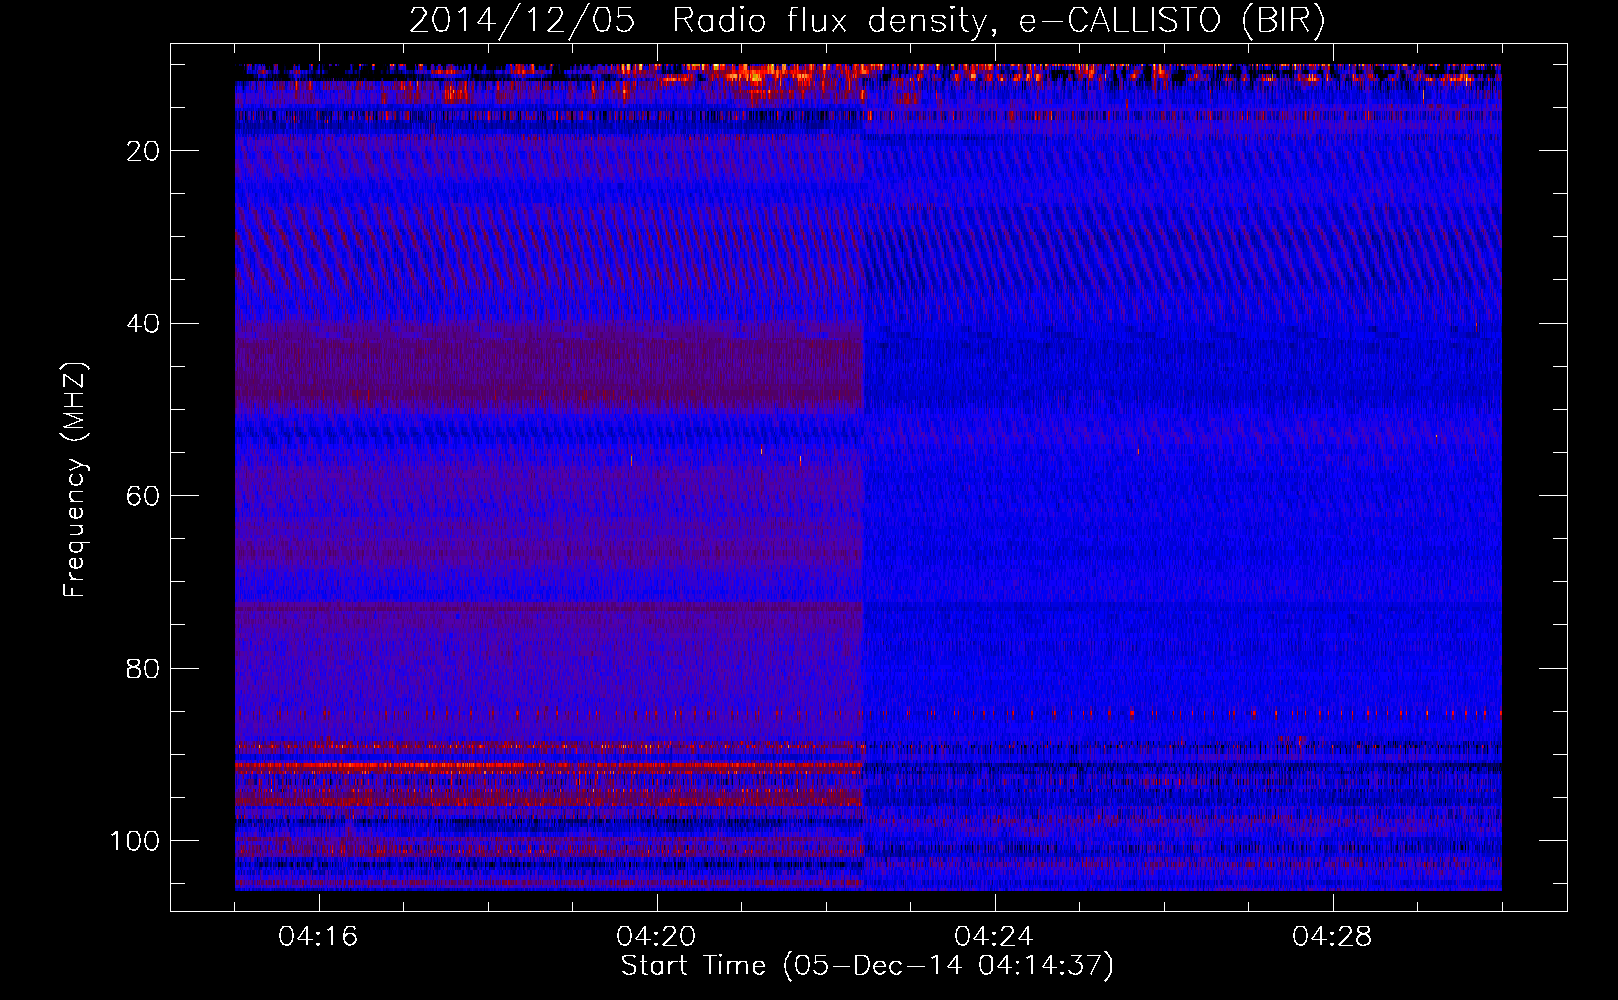Click the '04:28' time tick label
The width and height of the screenshot is (1618, 1000).
[1332, 937]
